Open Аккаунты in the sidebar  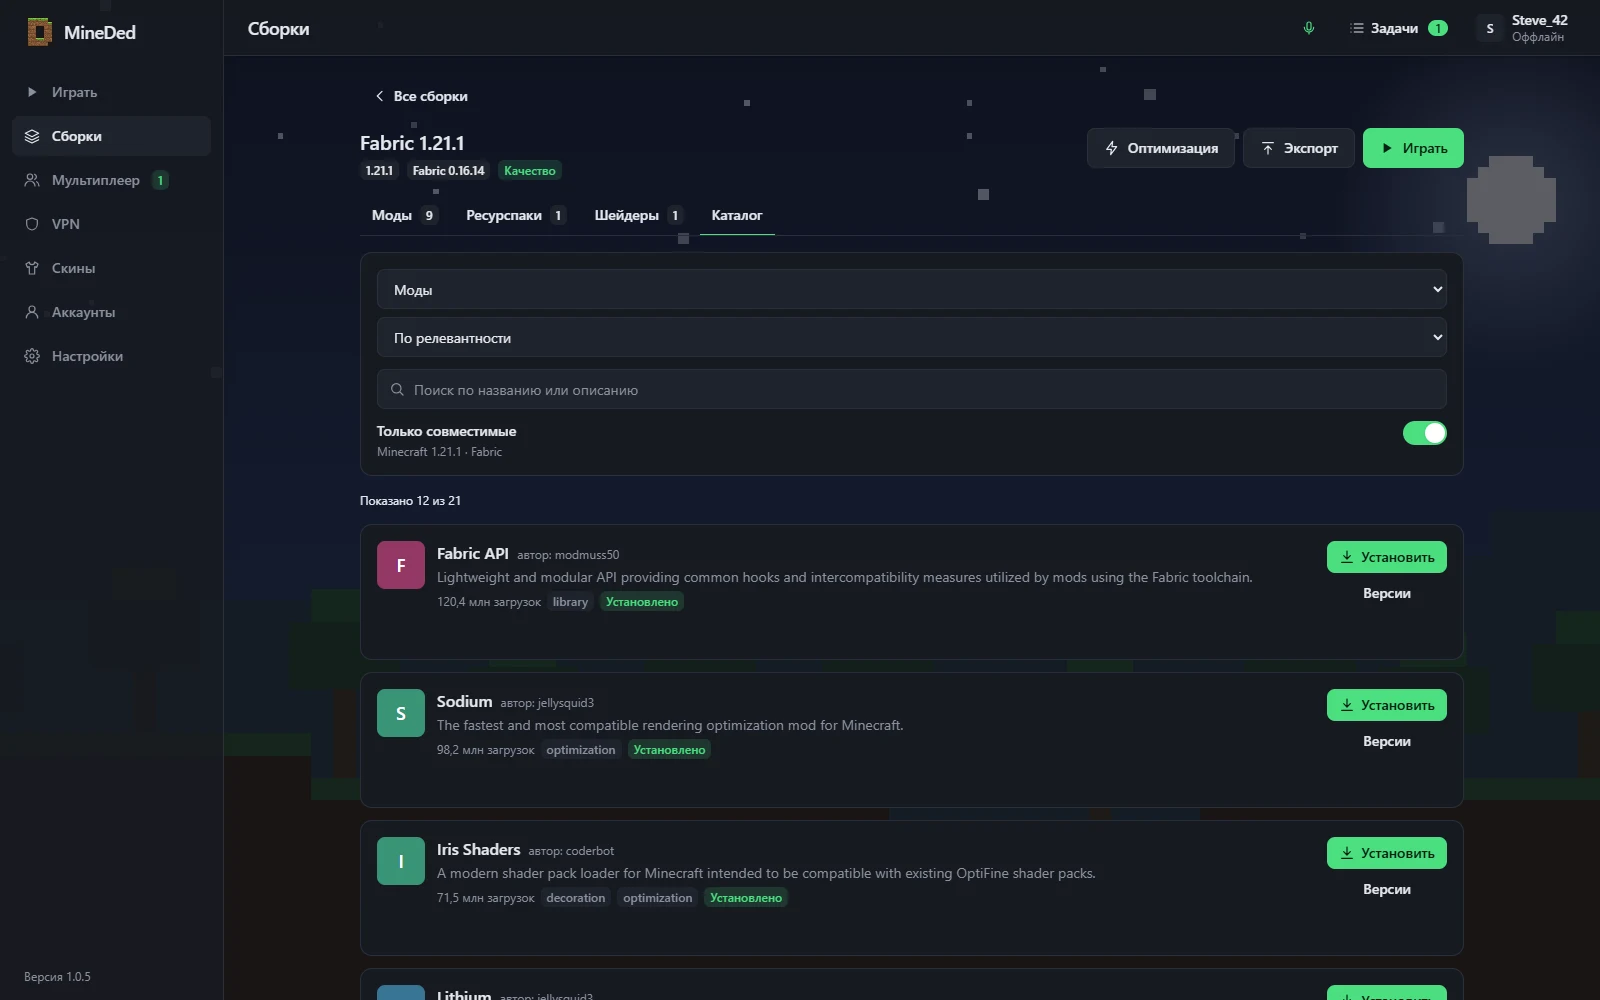111,312
